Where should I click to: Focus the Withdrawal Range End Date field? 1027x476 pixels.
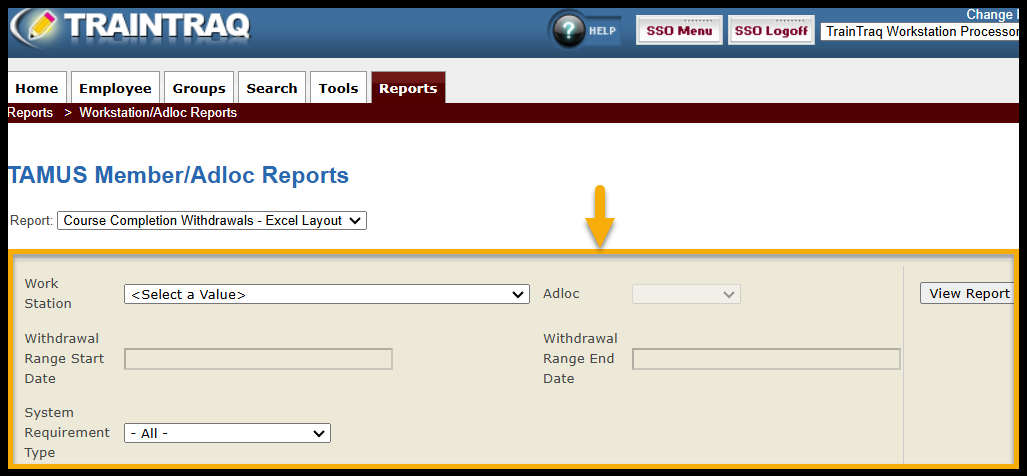click(766, 359)
